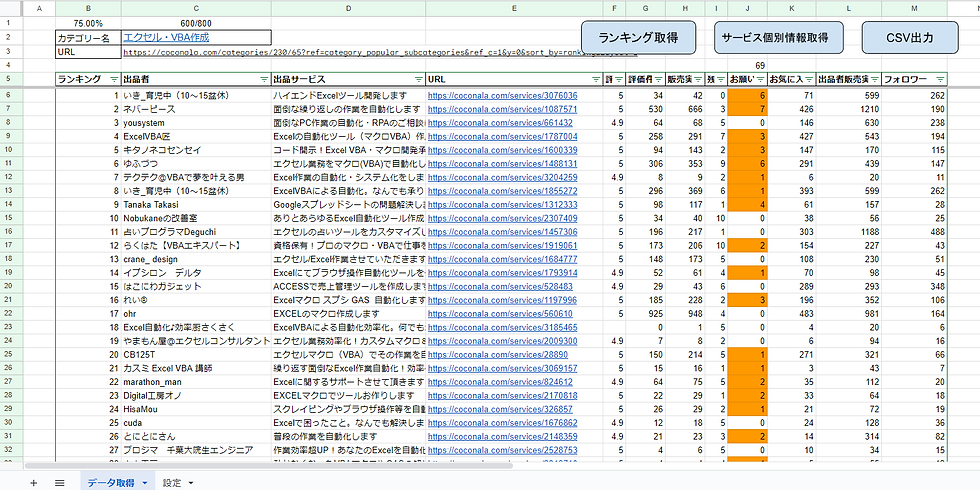Open filter icon on ランキング column
980x490 pixels.
pyautogui.click(x=114, y=79)
